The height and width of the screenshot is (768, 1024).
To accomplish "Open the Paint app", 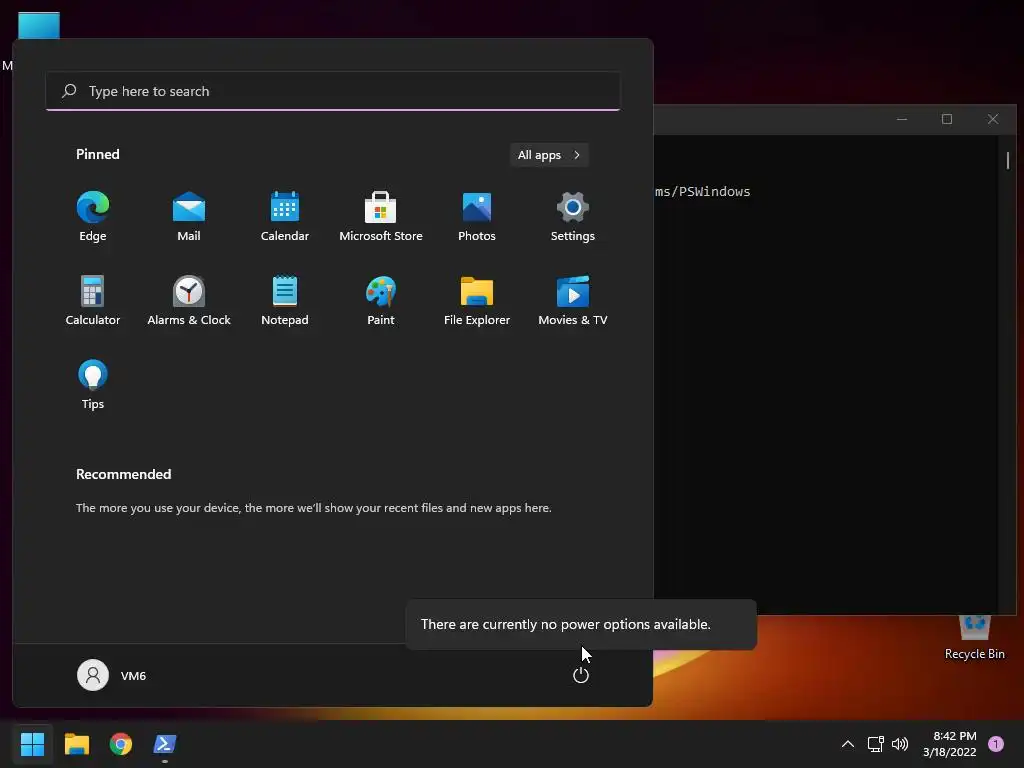I will tap(381, 300).
